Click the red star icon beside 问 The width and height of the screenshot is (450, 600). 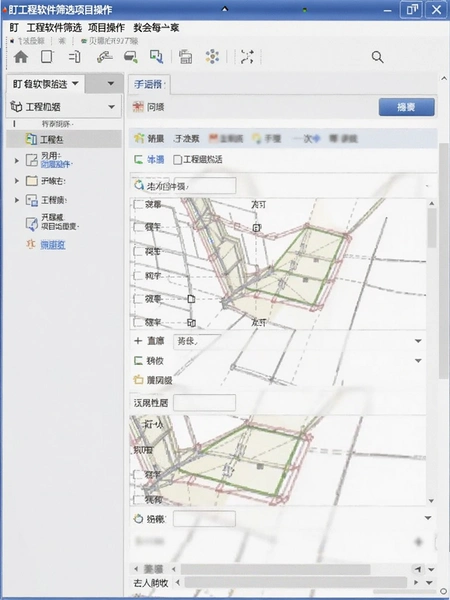click(x=138, y=107)
